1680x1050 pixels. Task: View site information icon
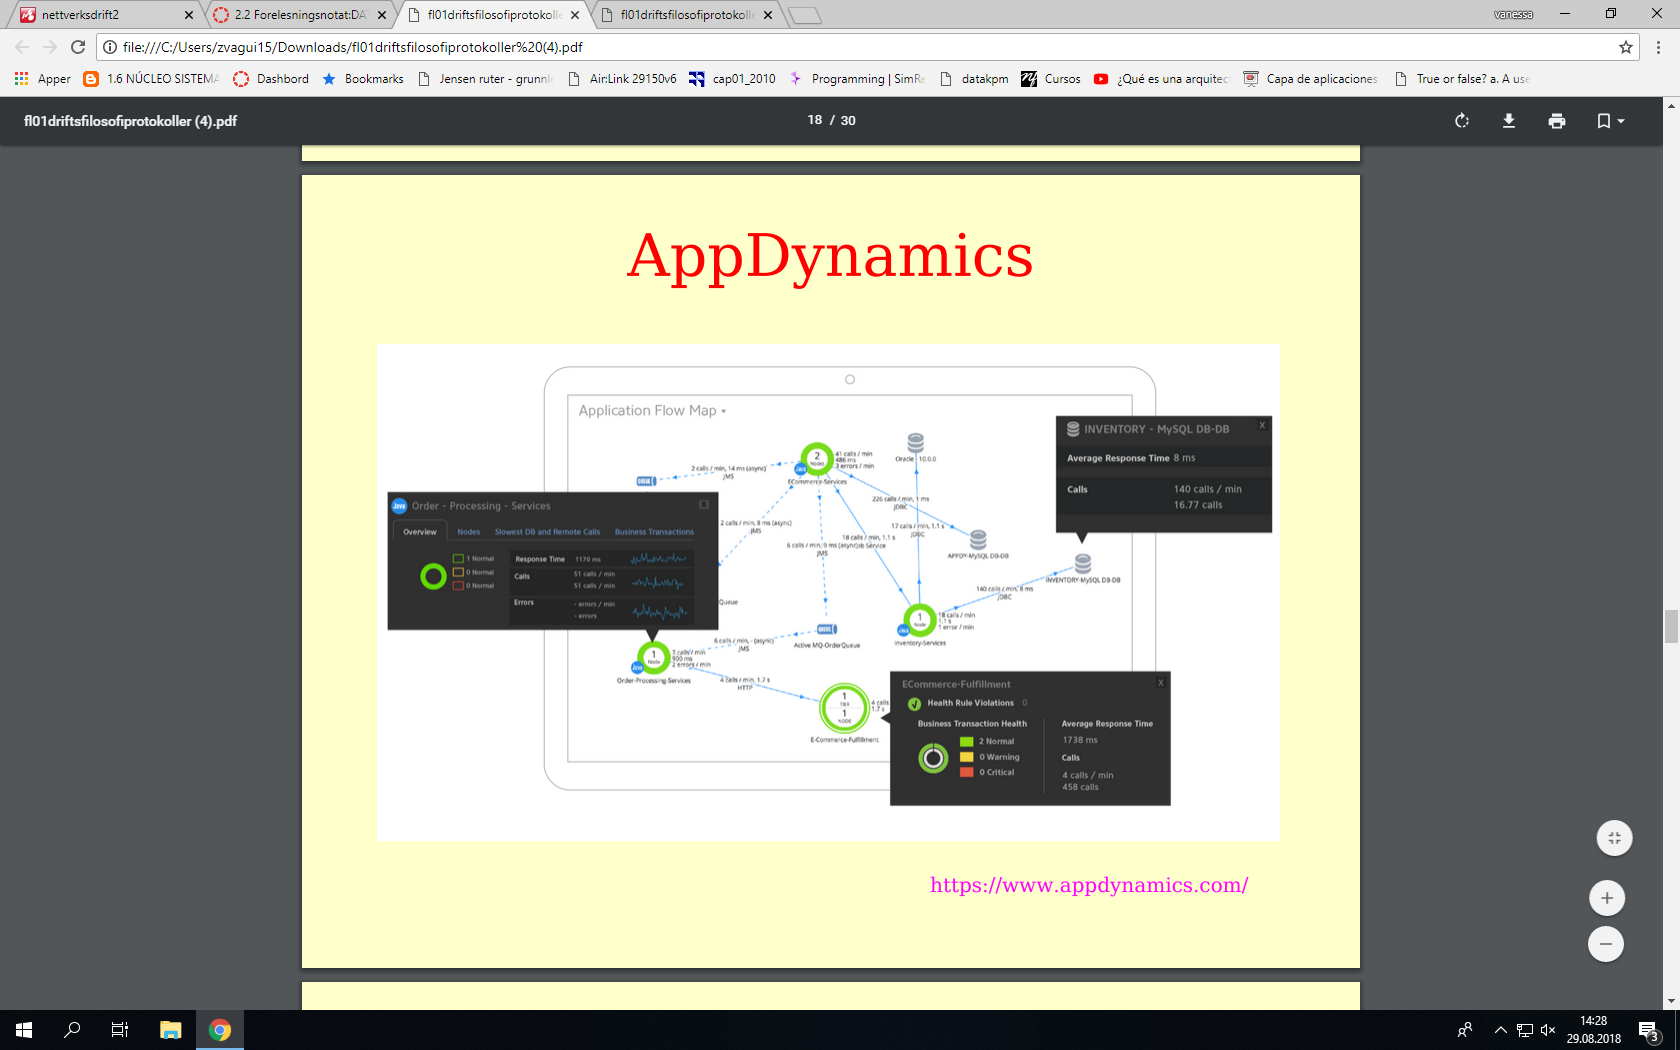[x=110, y=47]
